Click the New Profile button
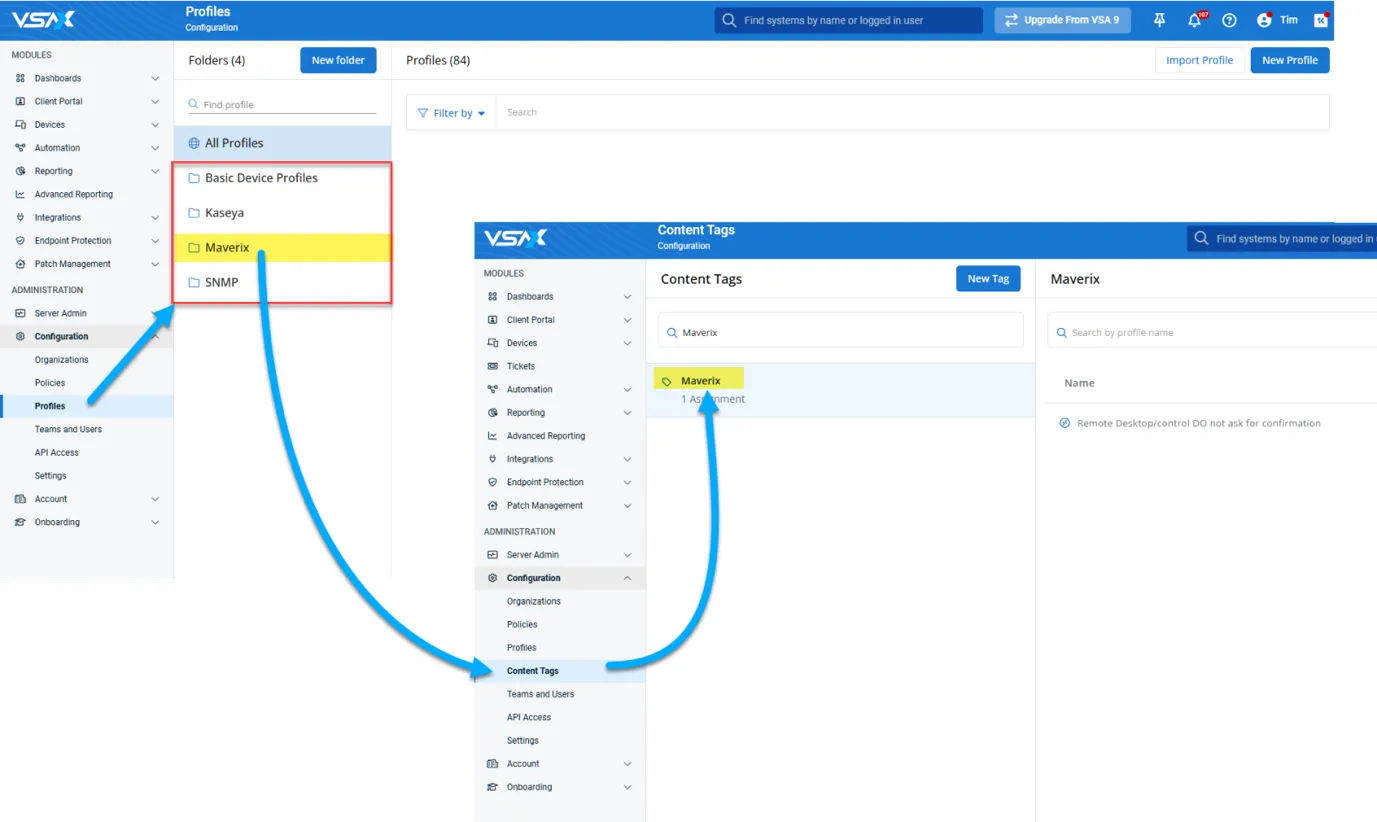1377x822 pixels. pos(1289,60)
